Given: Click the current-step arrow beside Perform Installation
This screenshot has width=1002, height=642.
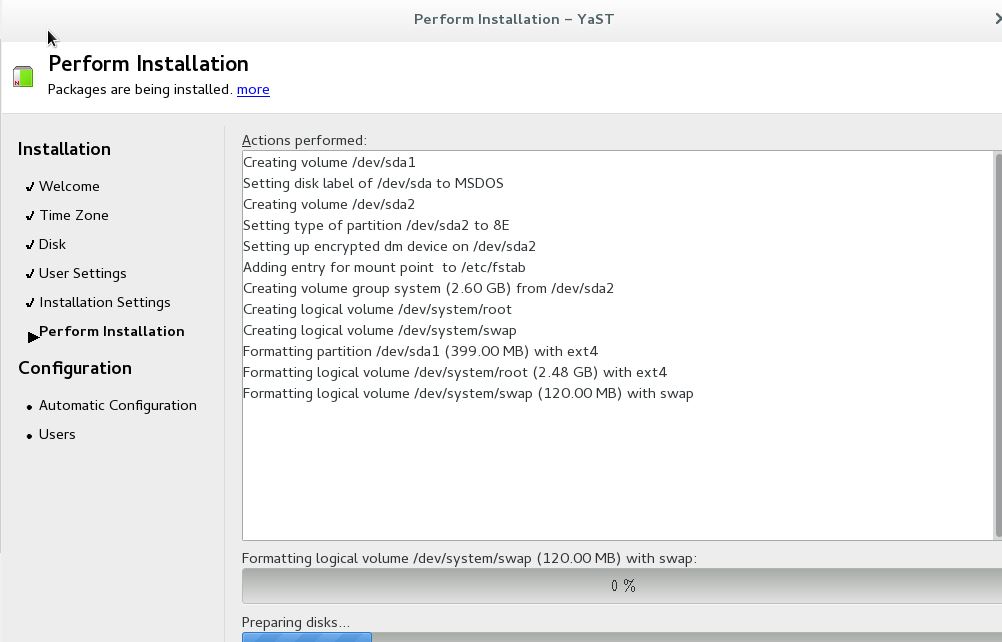Looking at the screenshot, I should pos(33,337).
